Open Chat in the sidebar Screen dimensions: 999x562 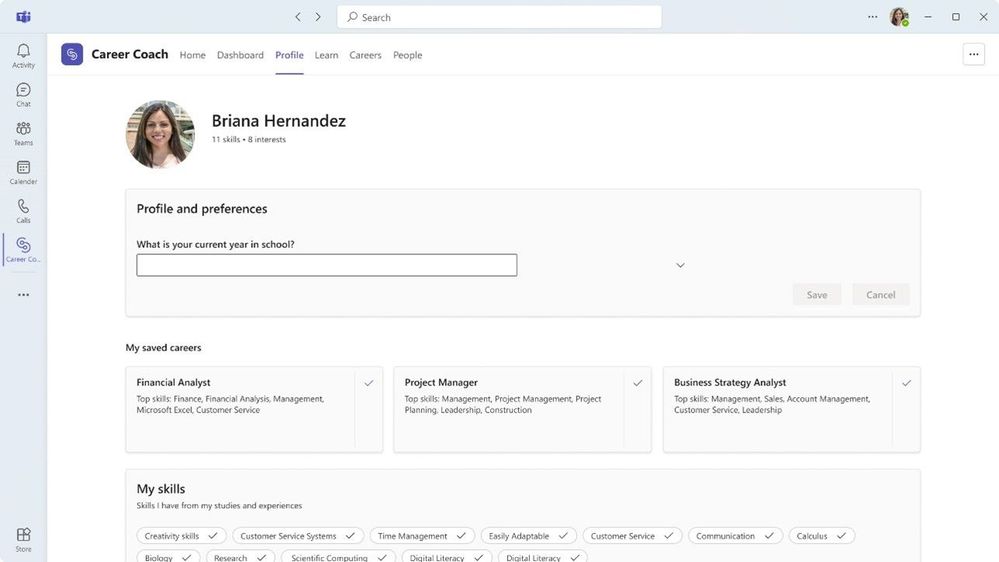click(24, 95)
